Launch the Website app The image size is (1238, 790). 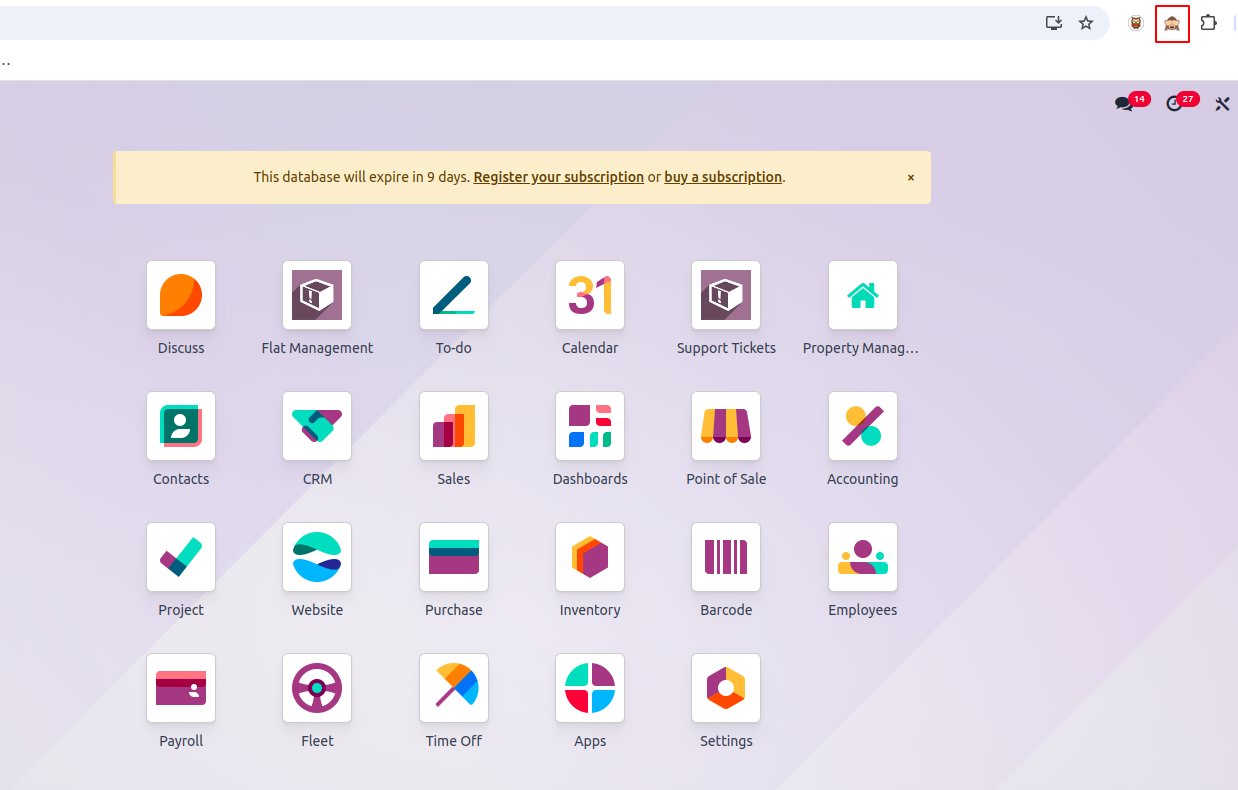[x=317, y=557]
